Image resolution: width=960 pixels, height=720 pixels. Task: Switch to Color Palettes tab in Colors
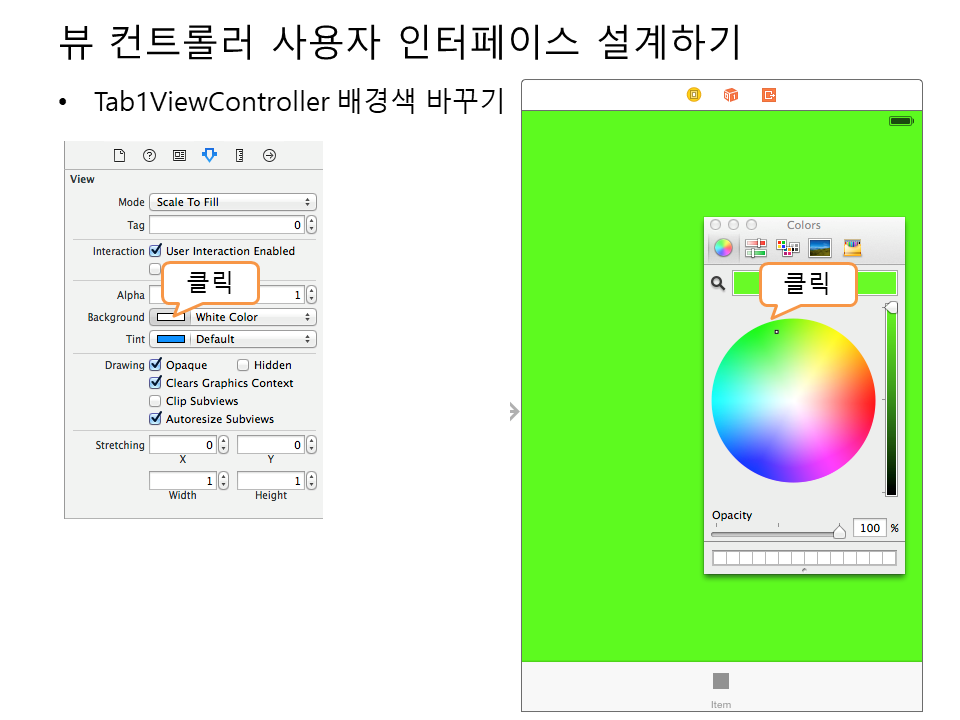tap(787, 248)
